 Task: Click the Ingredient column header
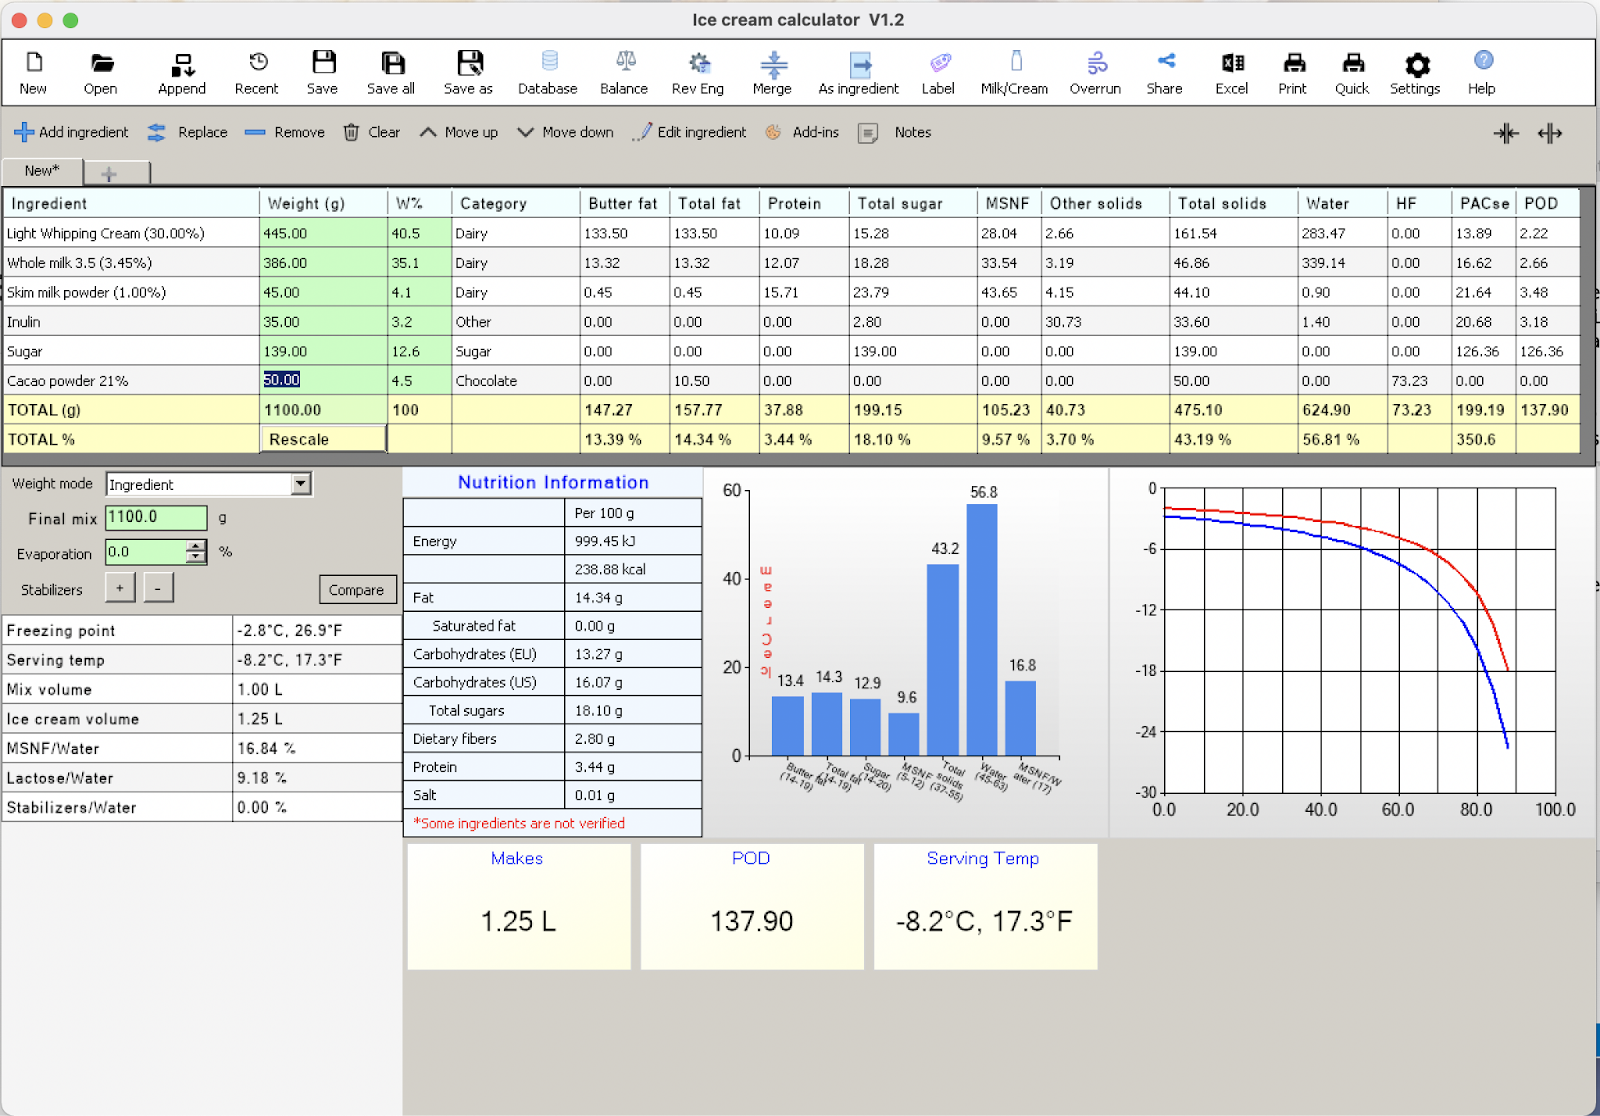[x=131, y=203]
